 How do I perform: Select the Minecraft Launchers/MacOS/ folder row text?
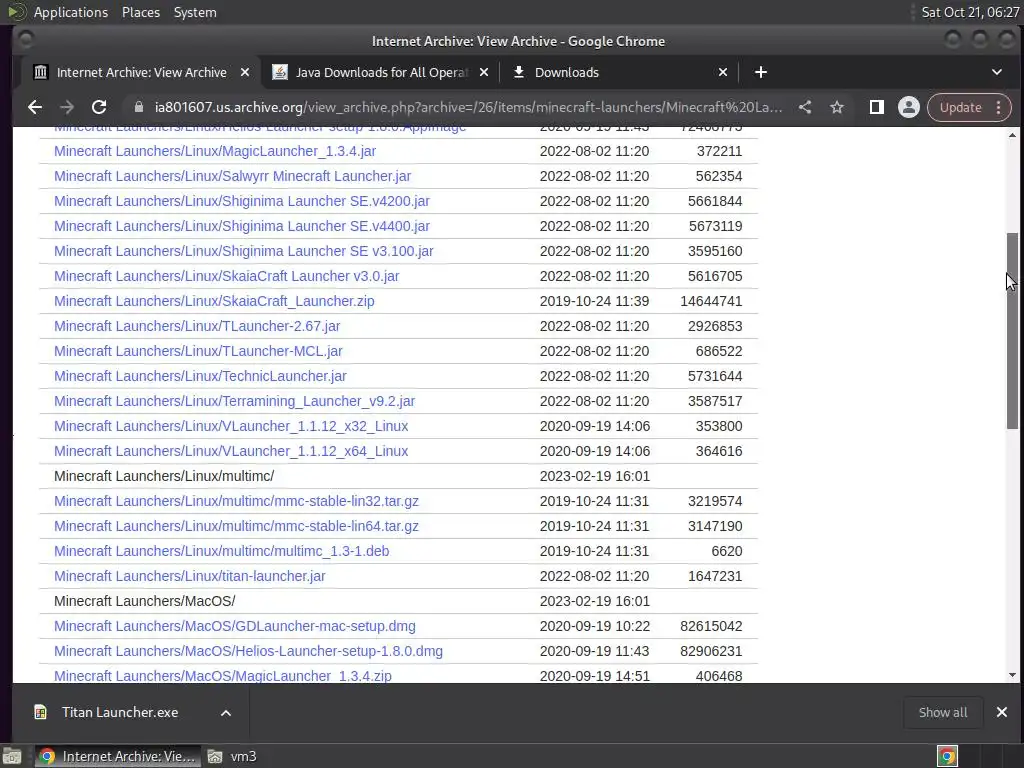[144, 601]
